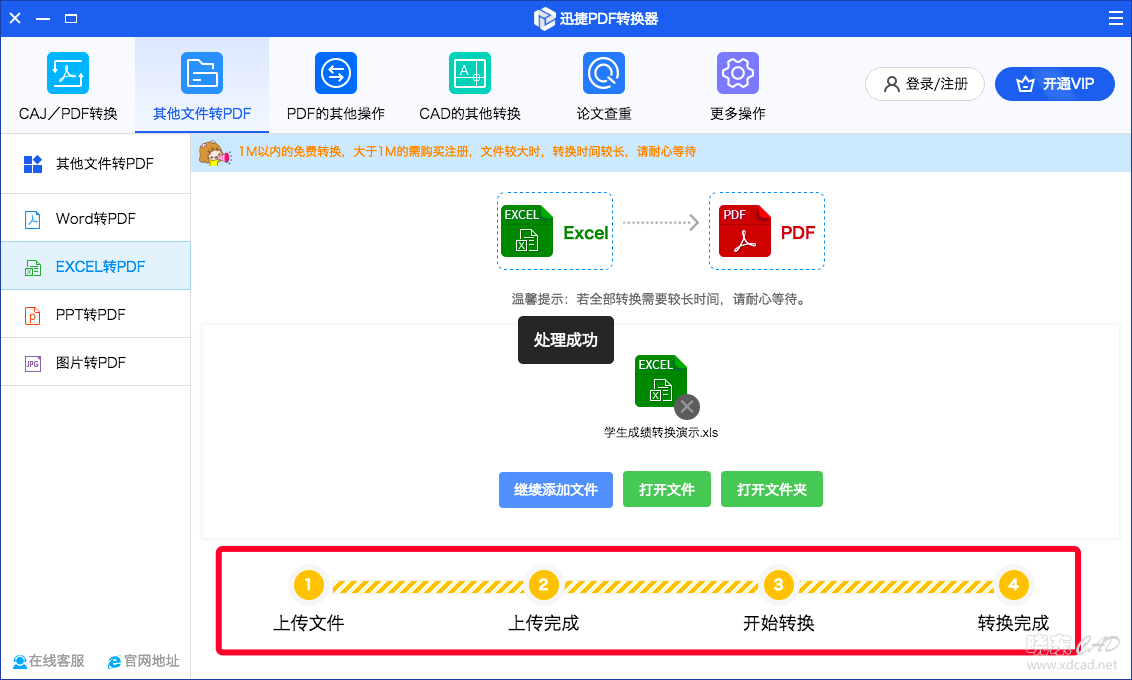Image resolution: width=1132 pixels, height=680 pixels.
Task: Open the 官网地址 link
Action: click(x=144, y=661)
